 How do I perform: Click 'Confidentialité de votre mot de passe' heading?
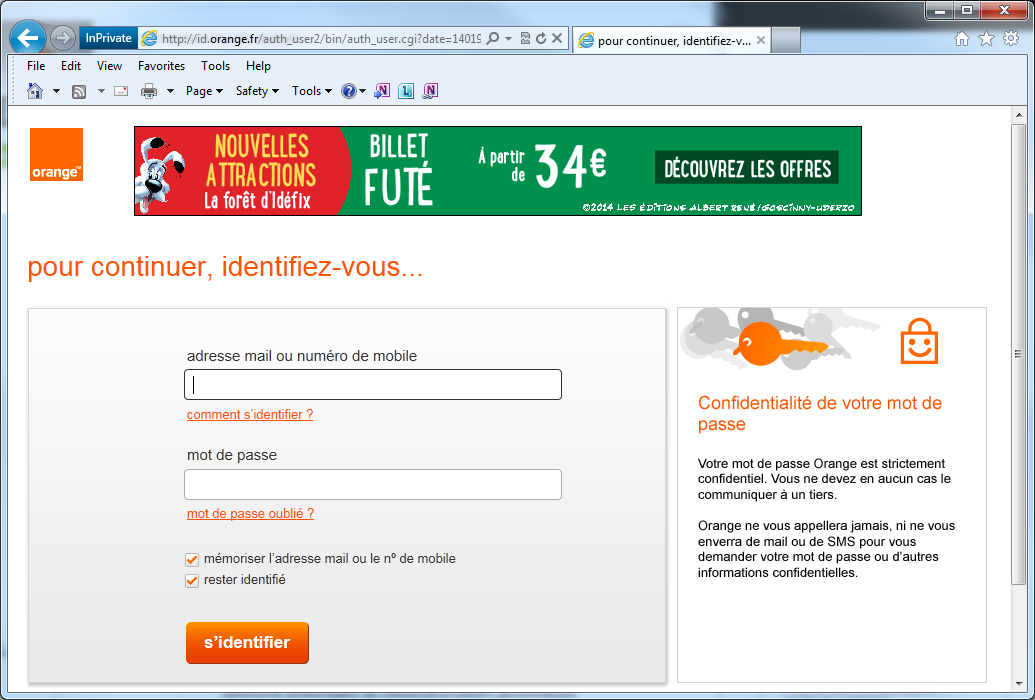point(820,413)
